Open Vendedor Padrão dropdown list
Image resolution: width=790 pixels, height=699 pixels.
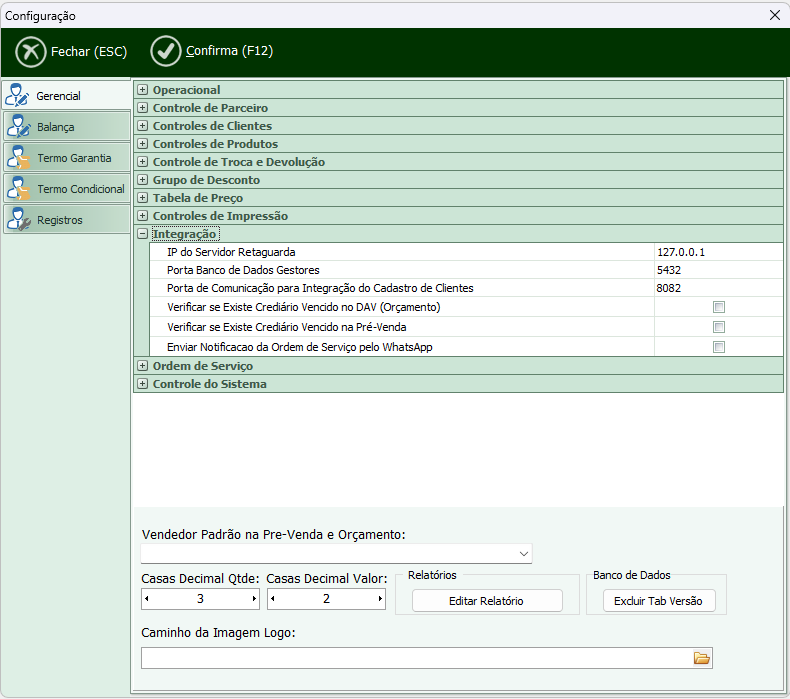coord(524,553)
